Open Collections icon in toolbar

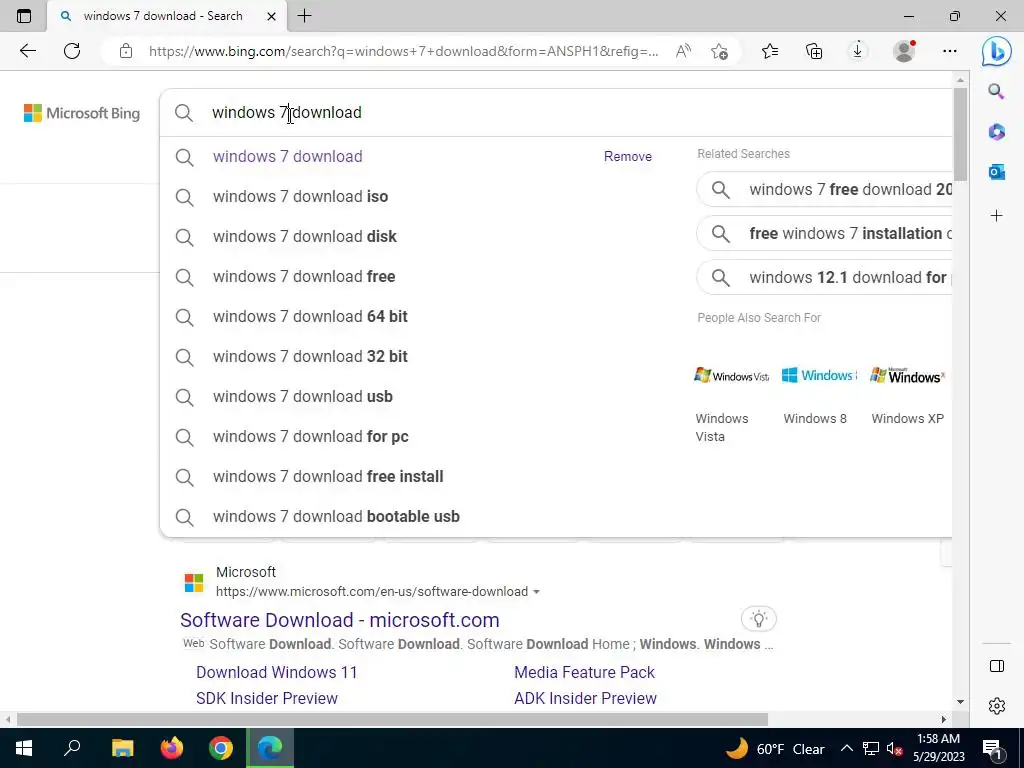[814, 51]
